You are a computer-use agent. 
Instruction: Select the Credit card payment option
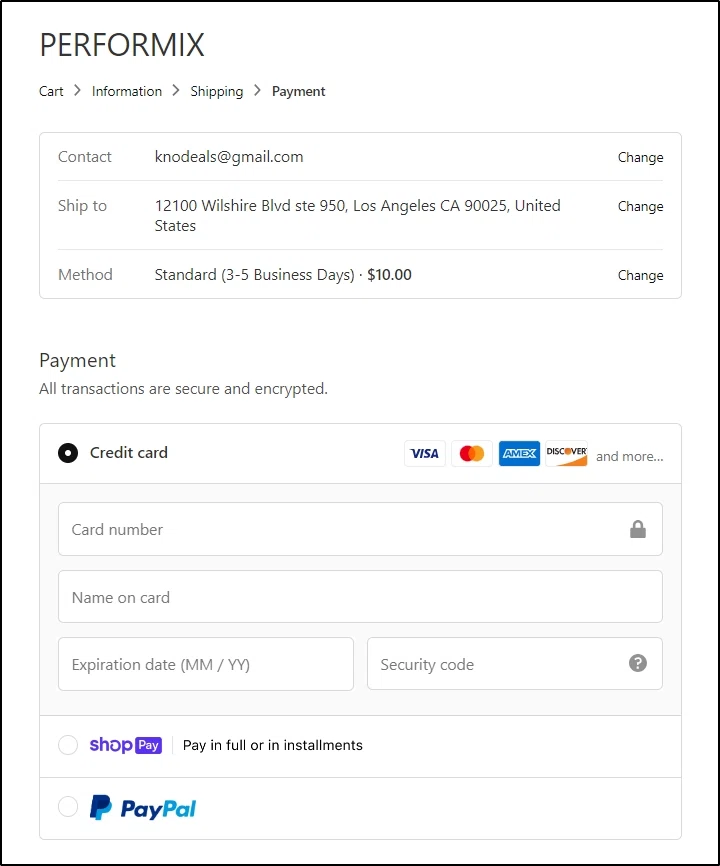67,452
